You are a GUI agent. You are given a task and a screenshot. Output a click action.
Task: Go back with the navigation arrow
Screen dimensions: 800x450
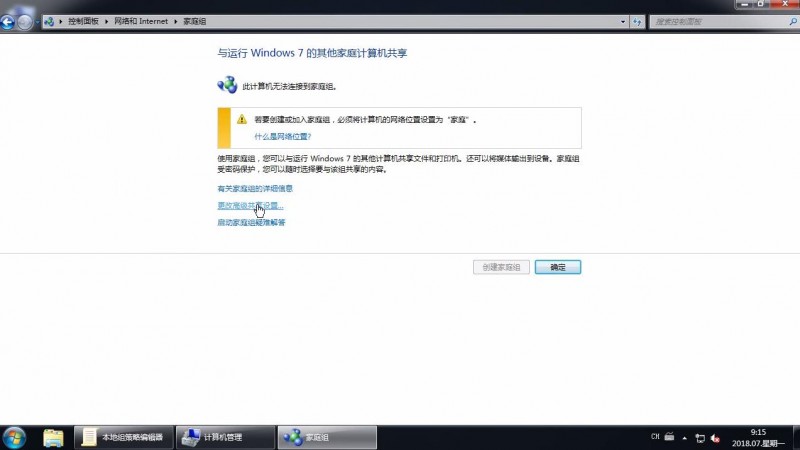click(x=7, y=22)
